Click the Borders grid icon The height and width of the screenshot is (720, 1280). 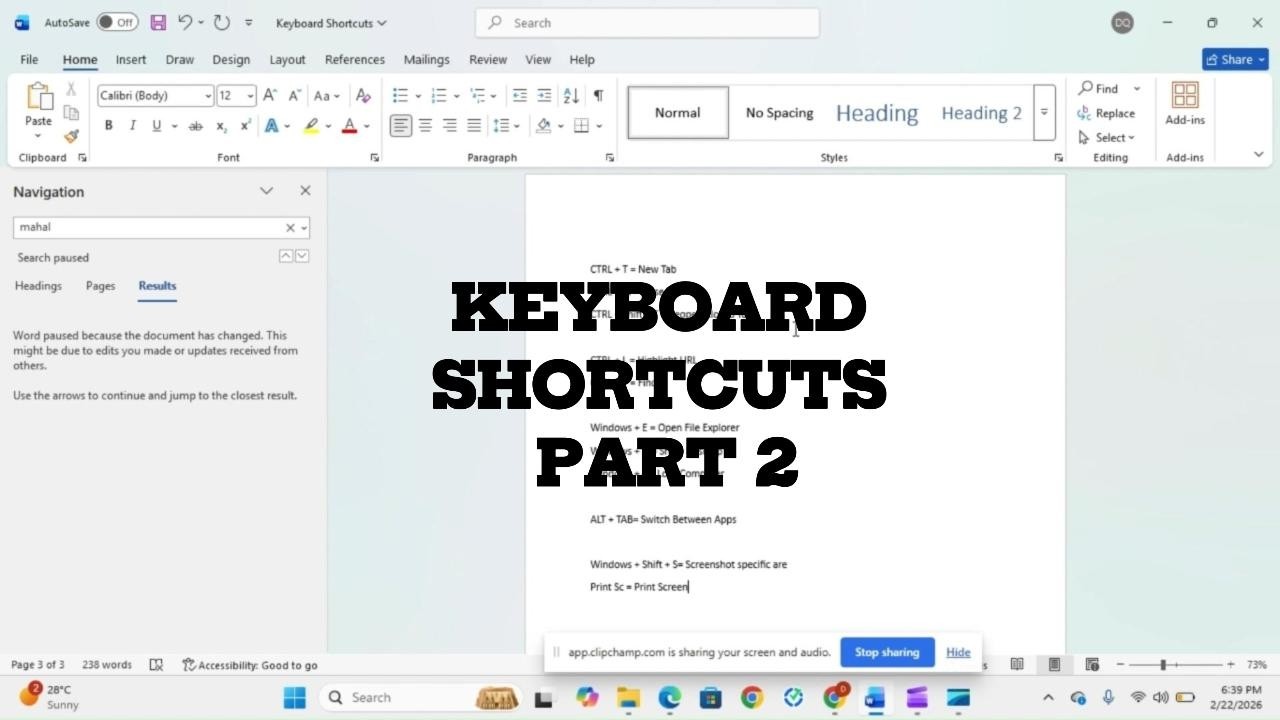(581, 125)
